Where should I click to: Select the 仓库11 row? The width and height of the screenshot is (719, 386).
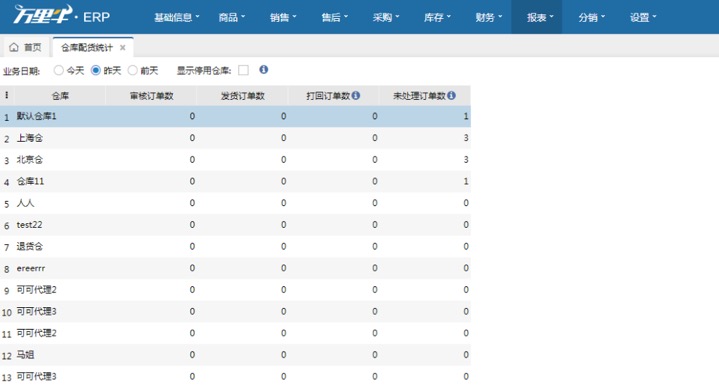coord(235,181)
